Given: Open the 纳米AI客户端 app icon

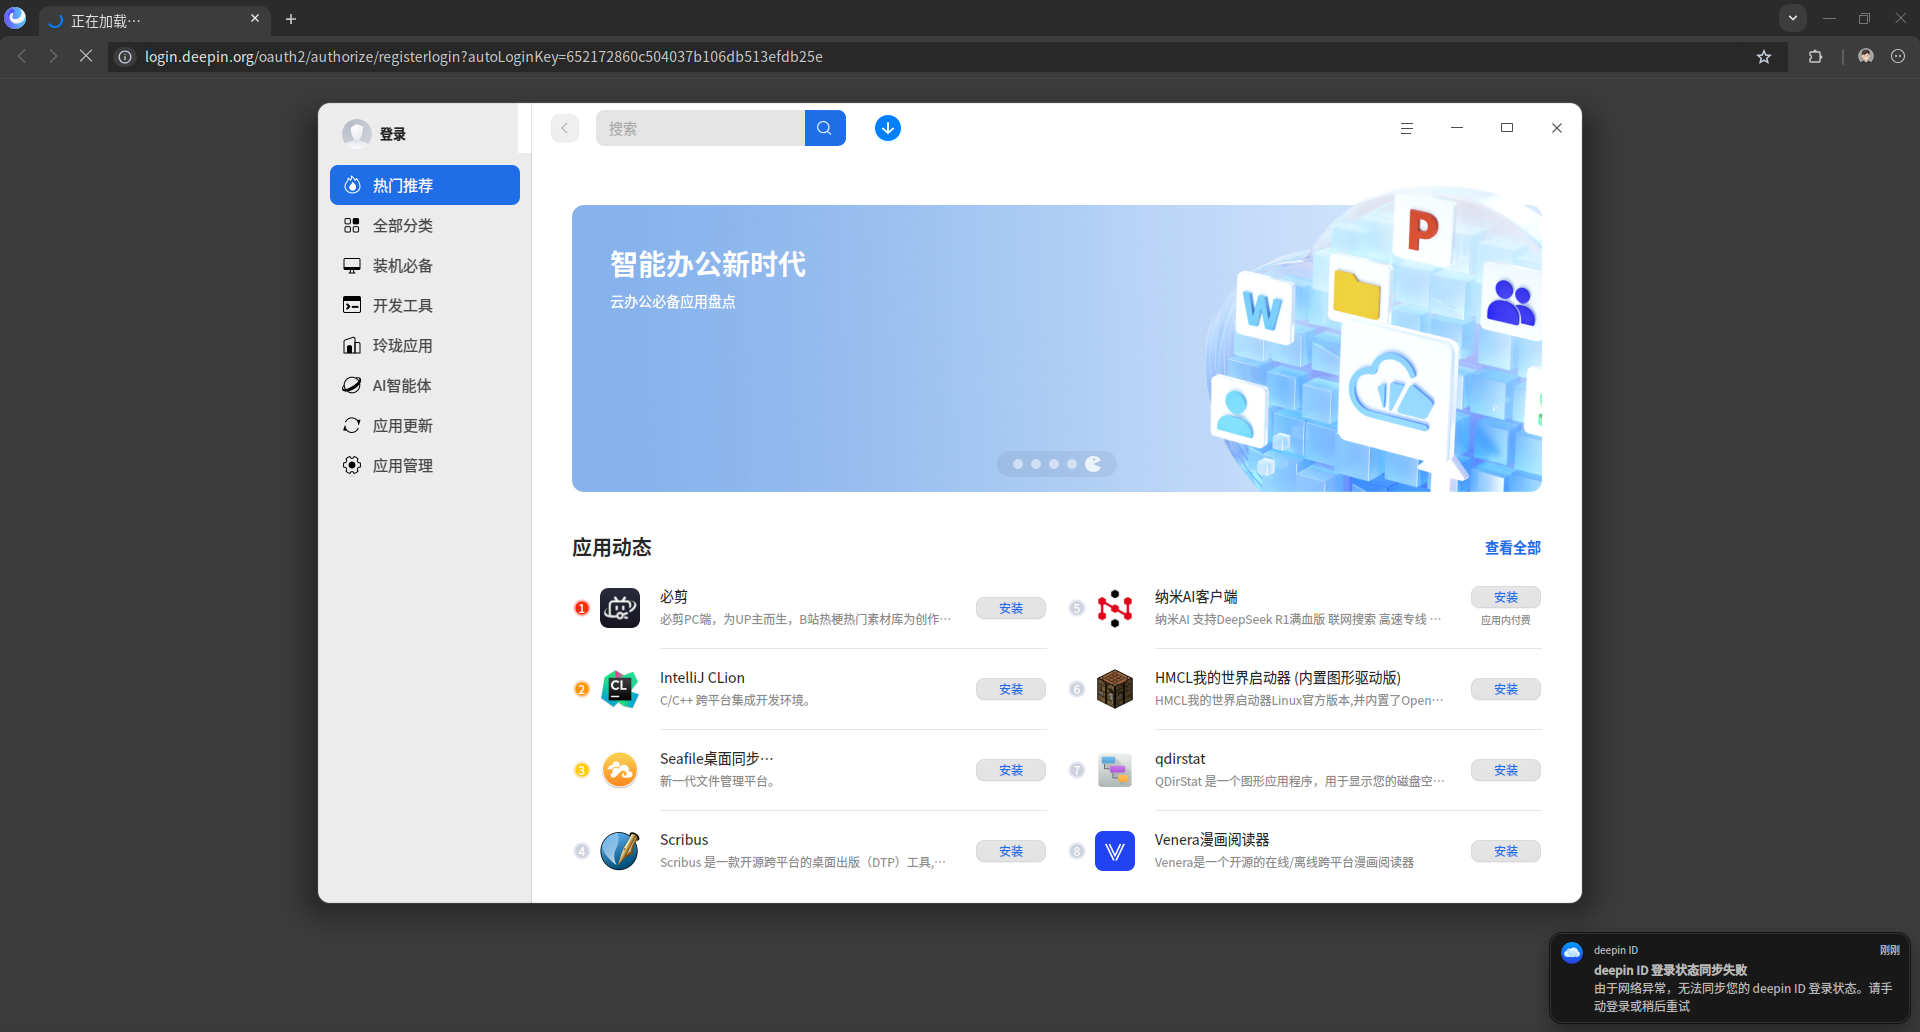Looking at the screenshot, I should pos(1115,608).
